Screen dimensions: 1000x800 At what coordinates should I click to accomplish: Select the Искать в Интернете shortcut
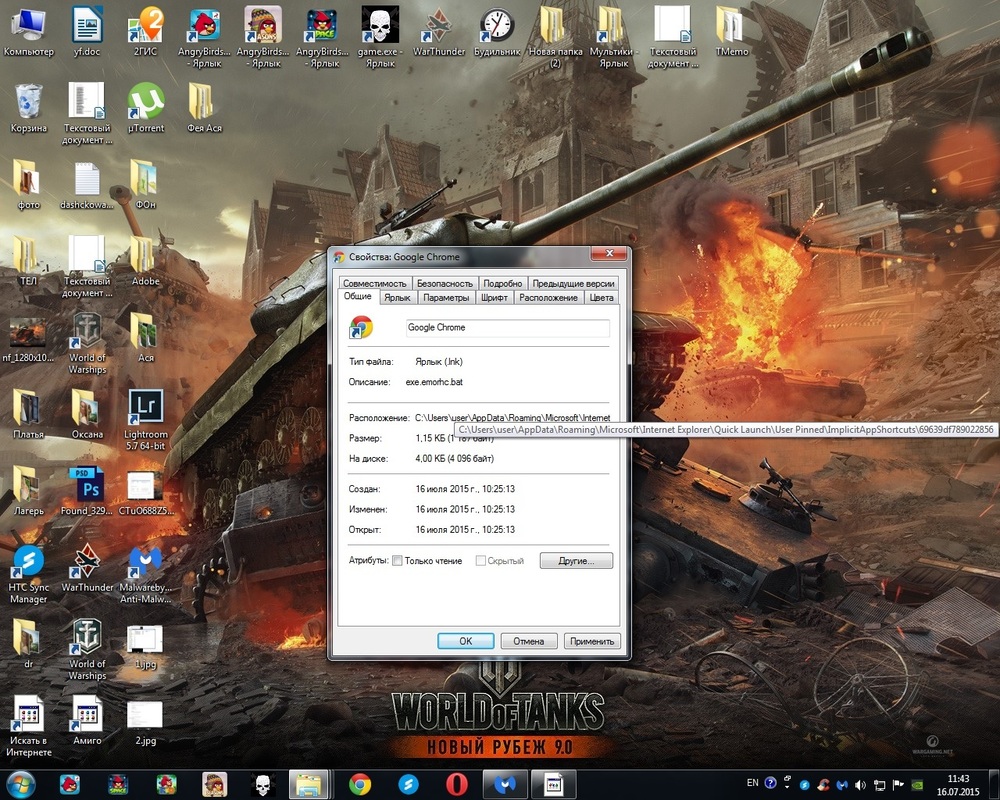pyautogui.click(x=29, y=725)
